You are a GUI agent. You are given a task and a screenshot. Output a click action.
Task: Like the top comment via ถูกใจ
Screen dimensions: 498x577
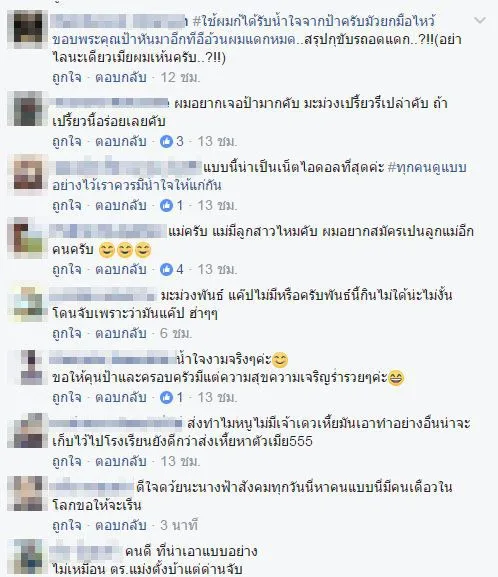click(67, 77)
